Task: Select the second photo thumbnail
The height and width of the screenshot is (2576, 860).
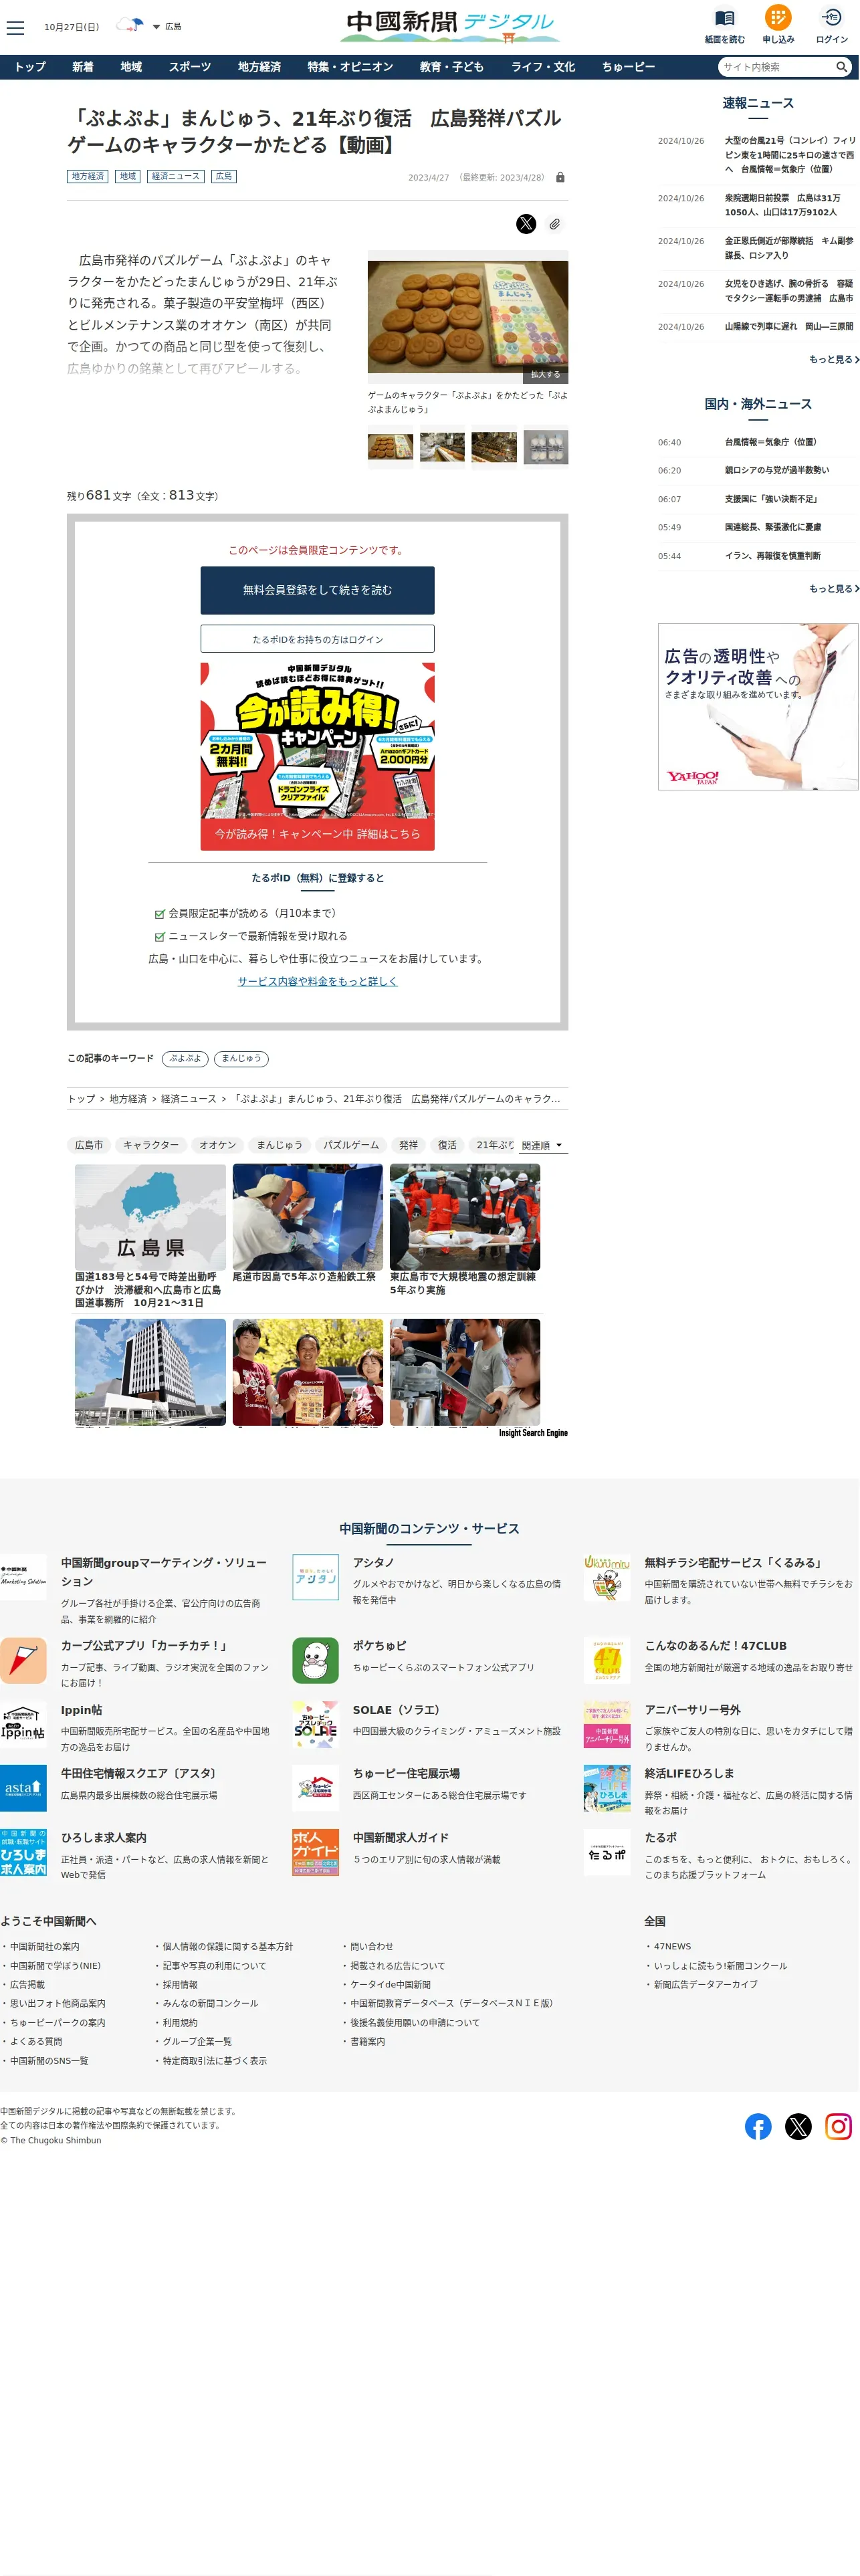Action: [442, 447]
